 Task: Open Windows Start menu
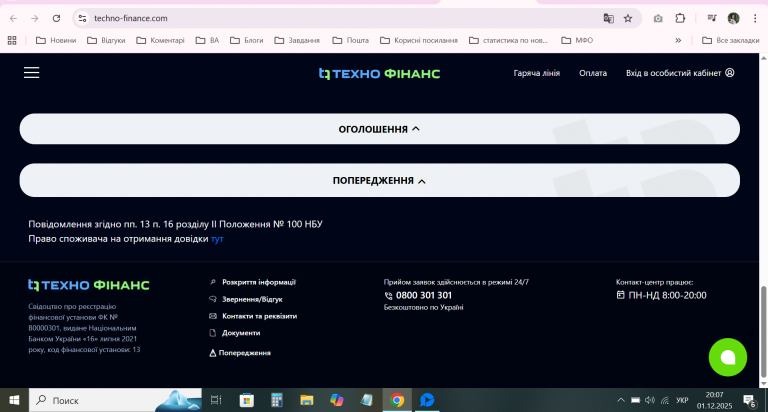(14, 400)
